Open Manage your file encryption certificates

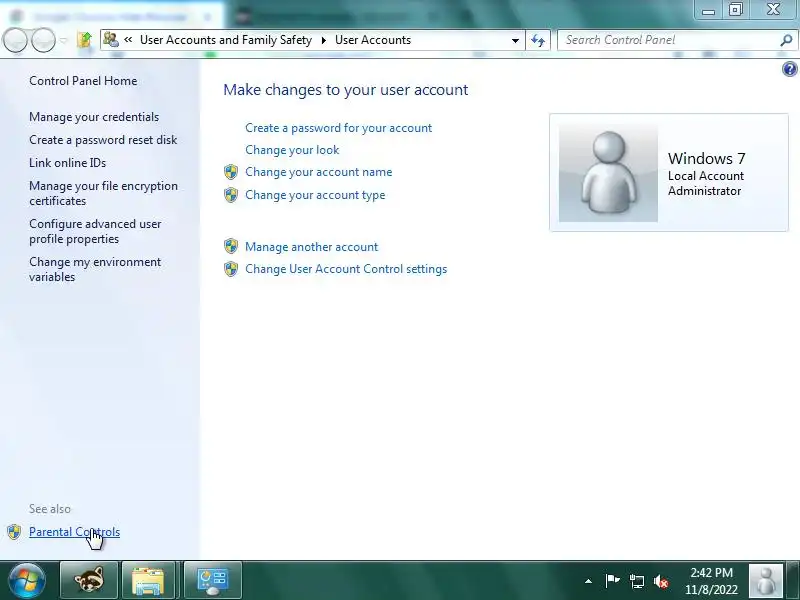pos(104,193)
